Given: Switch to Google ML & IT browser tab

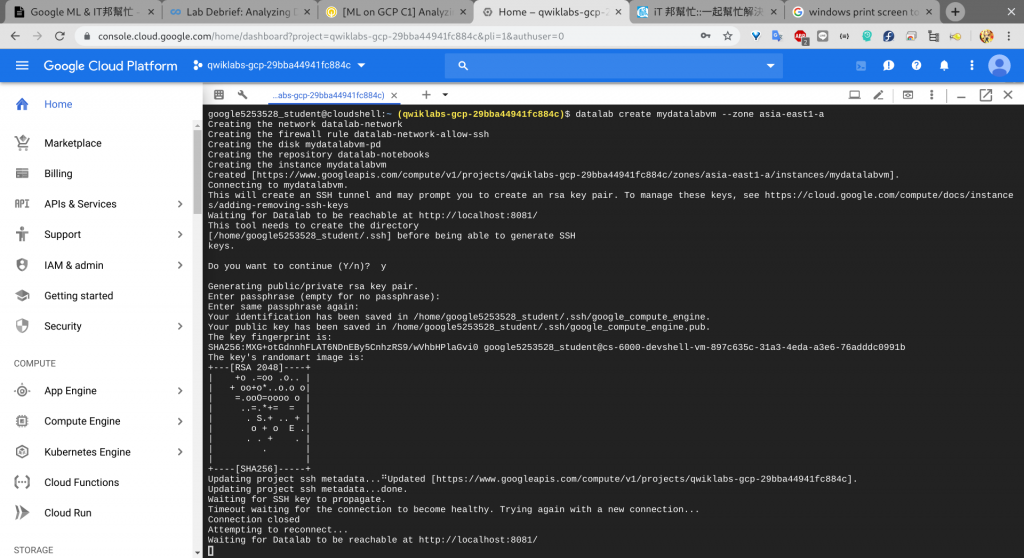Looking at the screenshot, I should point(81,12).
